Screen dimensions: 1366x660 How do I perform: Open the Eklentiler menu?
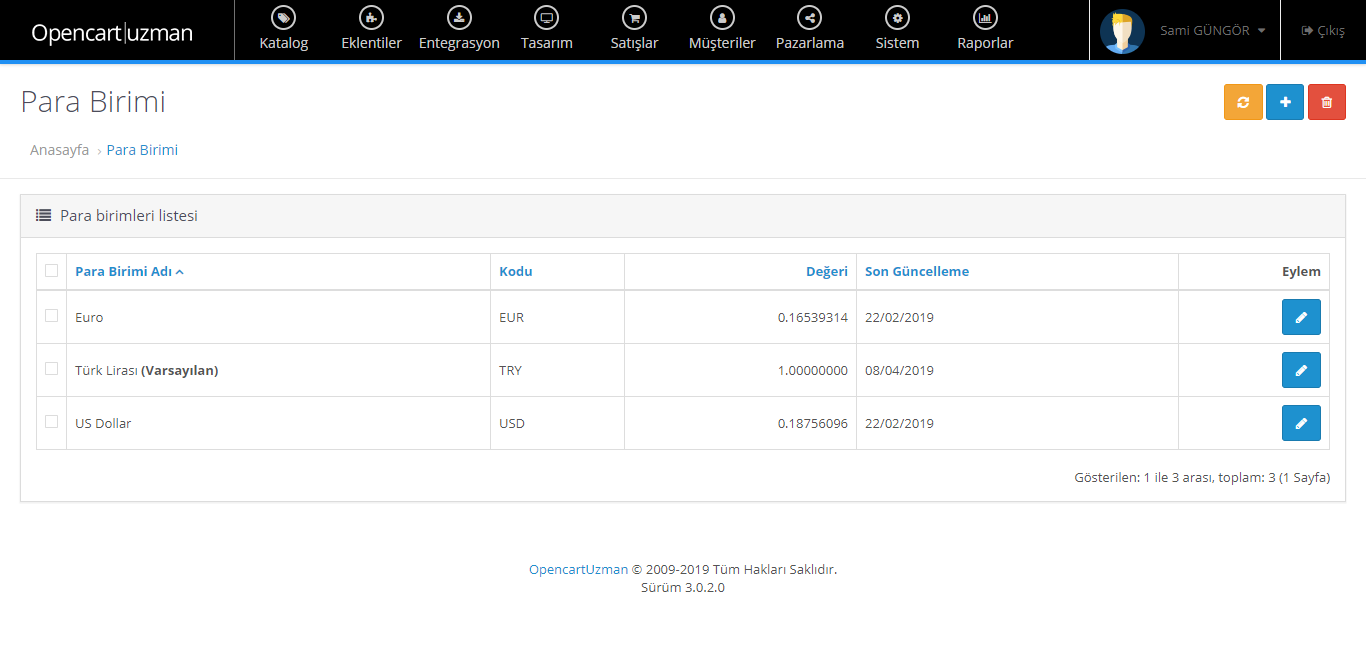tap(371, 30)
